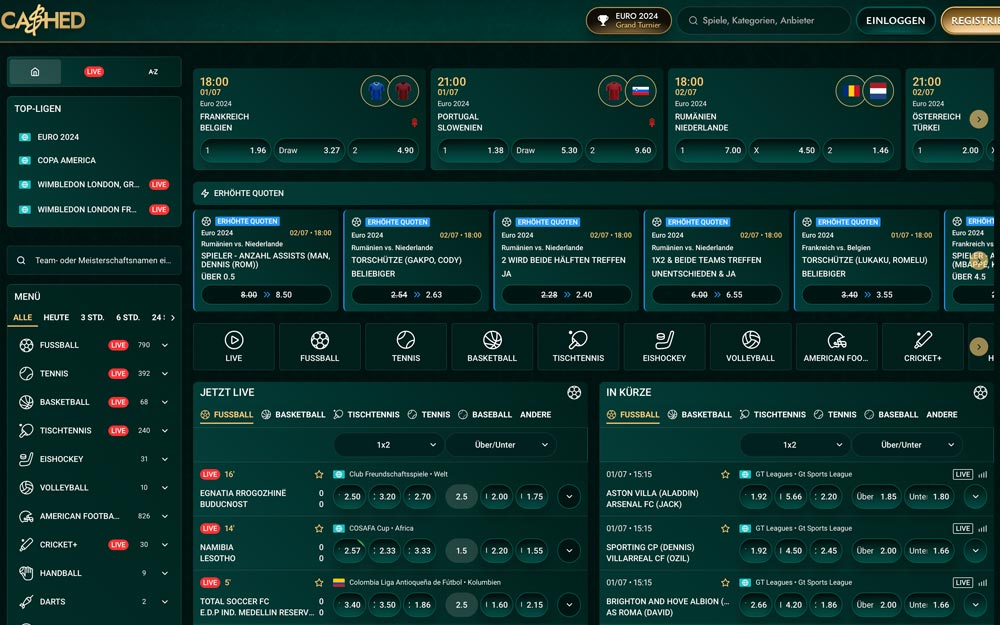Viewport: 1000px width, 625px height.
Task: Click the Cashed logo
Action: pyautogui.click(x=43, y=20)
